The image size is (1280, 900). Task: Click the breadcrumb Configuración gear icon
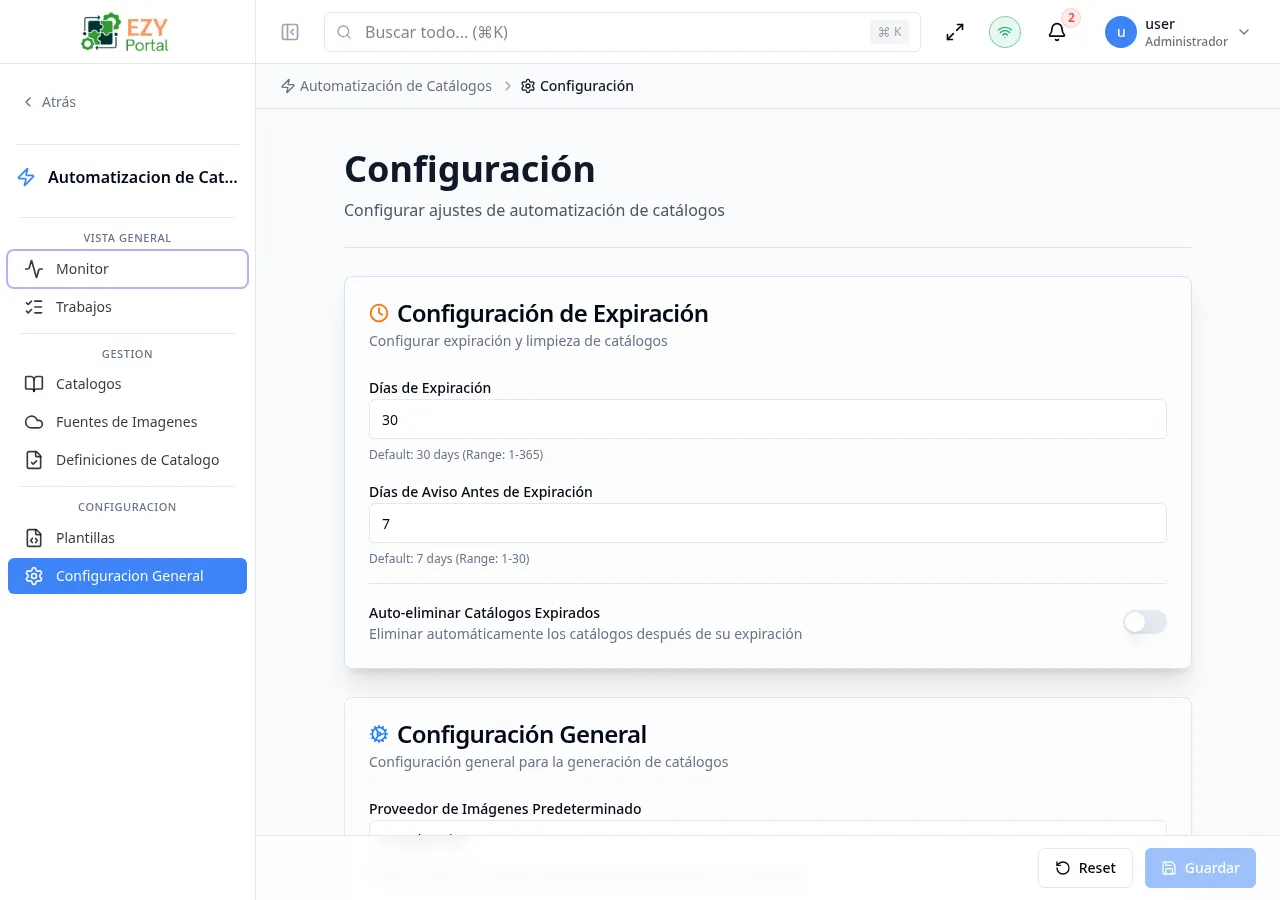(x=528, y=86)
